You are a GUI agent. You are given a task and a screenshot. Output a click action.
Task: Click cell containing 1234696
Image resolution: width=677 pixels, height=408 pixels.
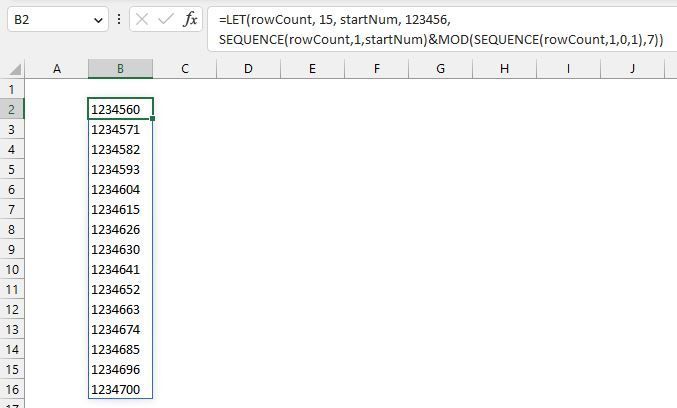click(120, 370)
